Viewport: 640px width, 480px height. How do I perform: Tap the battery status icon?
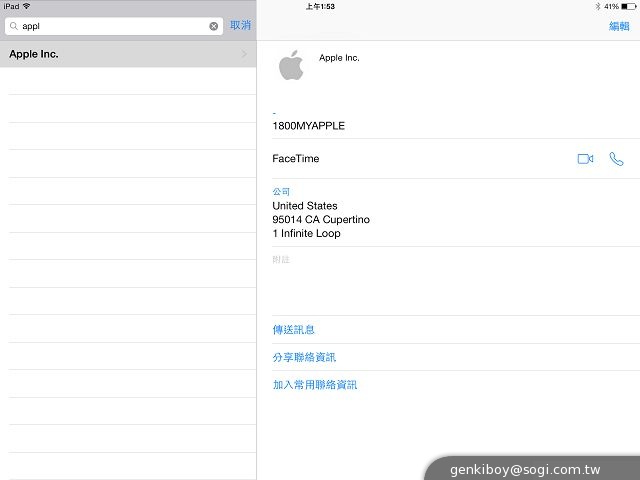[629, 7]
